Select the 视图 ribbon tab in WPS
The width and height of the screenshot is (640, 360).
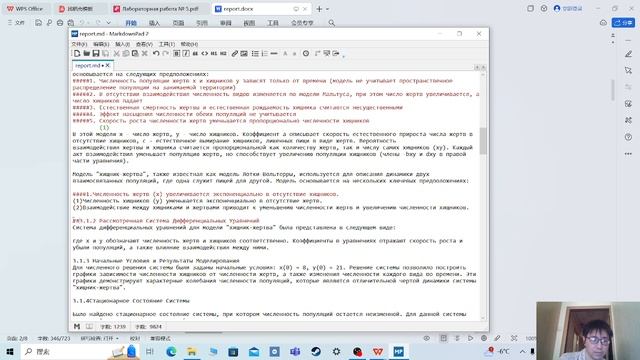click(249, 23)
